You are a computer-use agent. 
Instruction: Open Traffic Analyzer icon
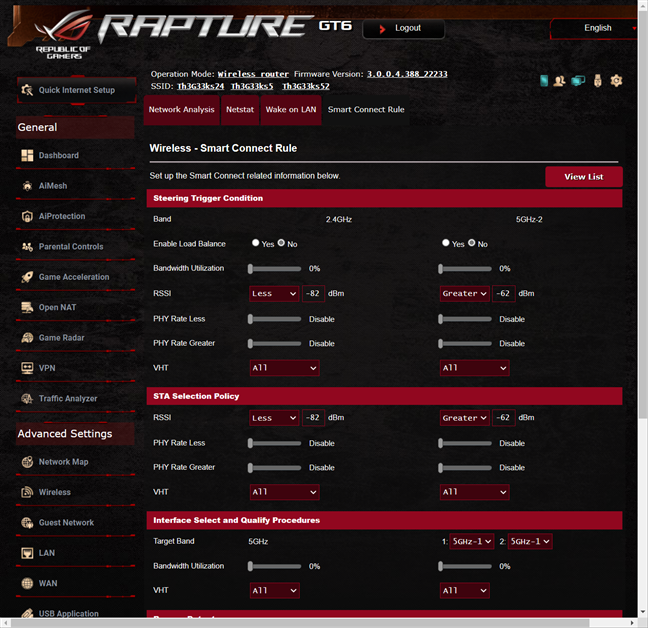(x=27, y=398)
